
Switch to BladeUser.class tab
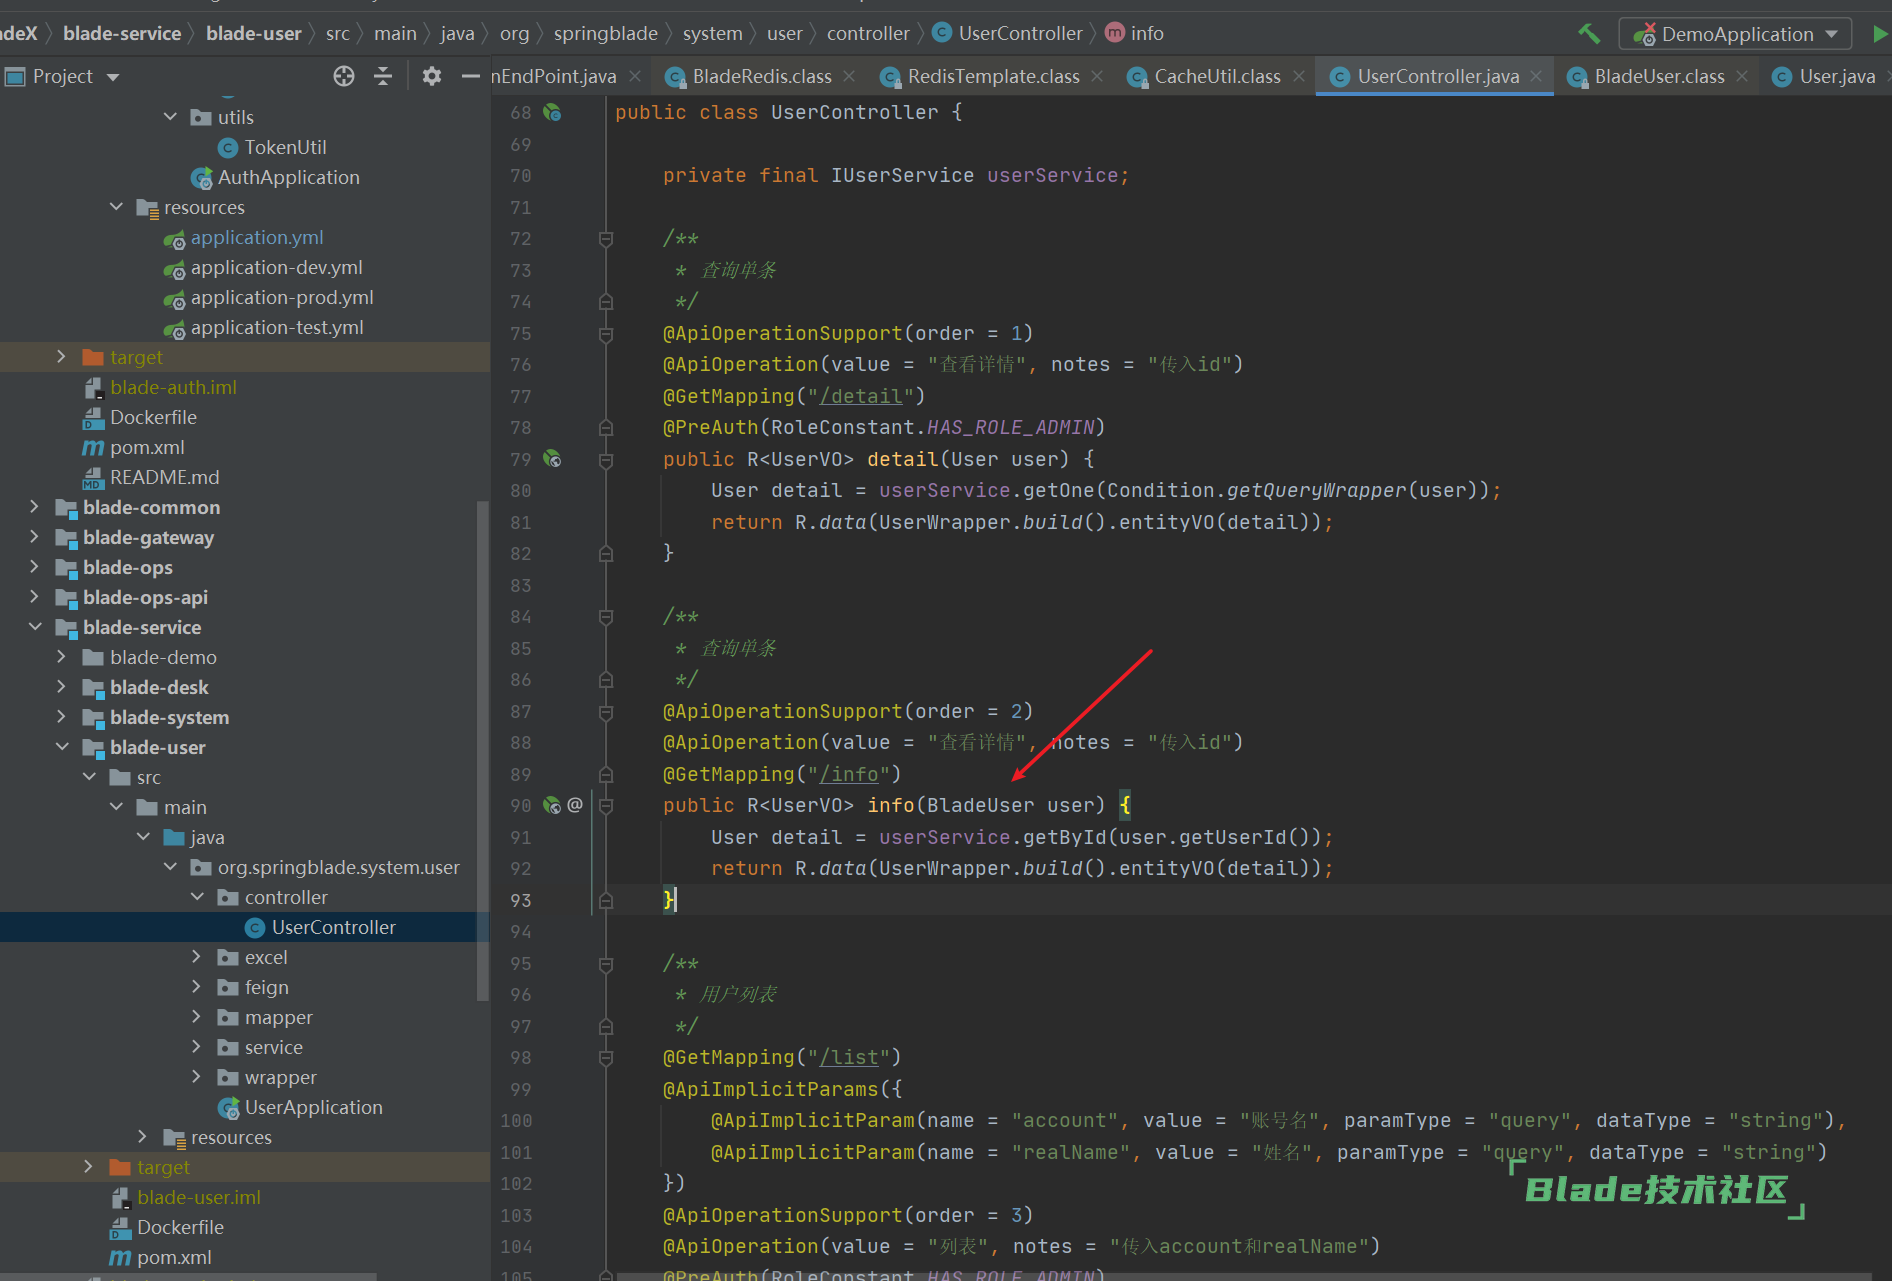pos(1659,76)
